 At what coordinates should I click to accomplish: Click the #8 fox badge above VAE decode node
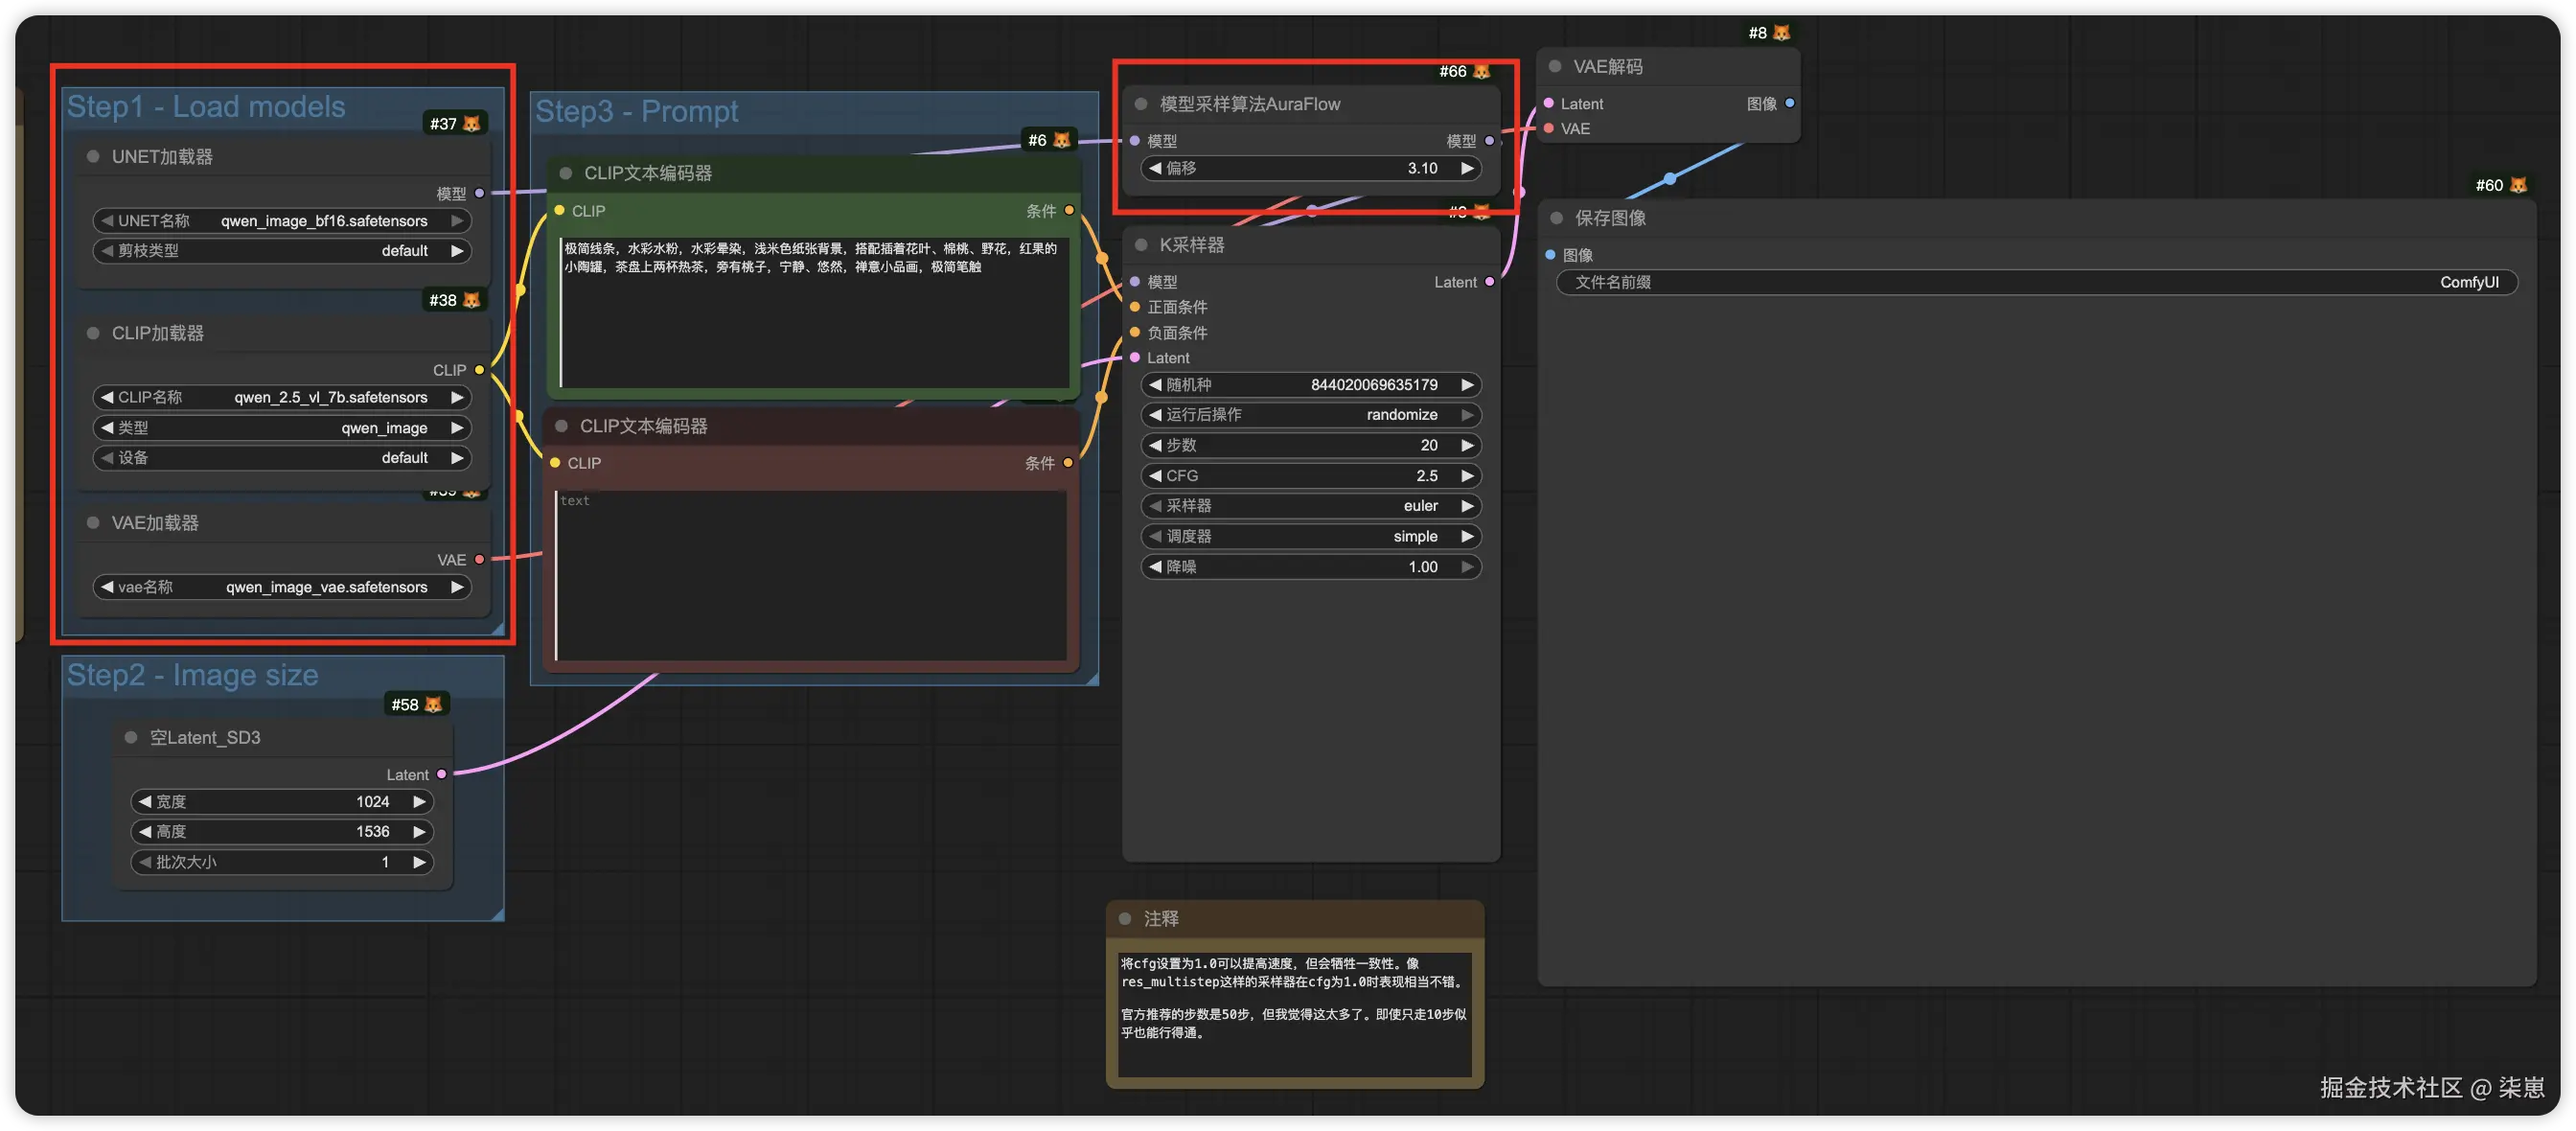(1781, 33)
